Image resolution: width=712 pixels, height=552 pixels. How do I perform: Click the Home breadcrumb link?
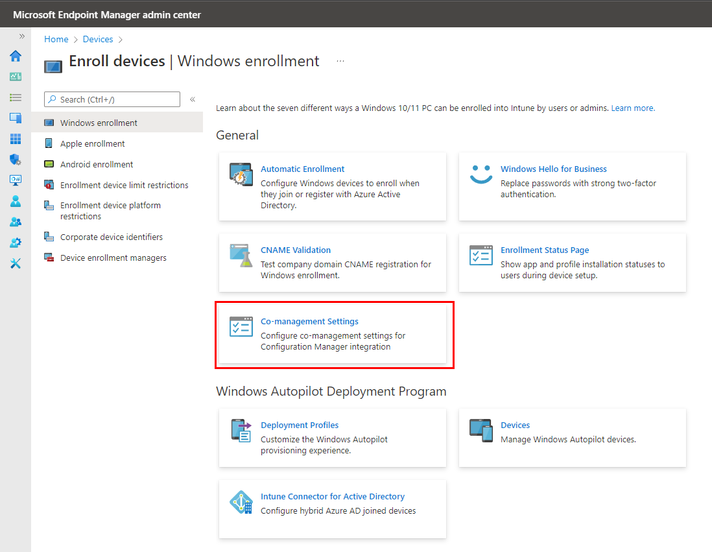click(56, 39)
